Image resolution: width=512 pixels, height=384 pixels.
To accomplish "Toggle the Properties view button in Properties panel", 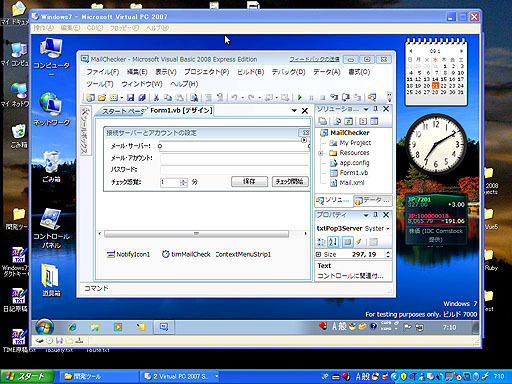I will pos(347,242).
